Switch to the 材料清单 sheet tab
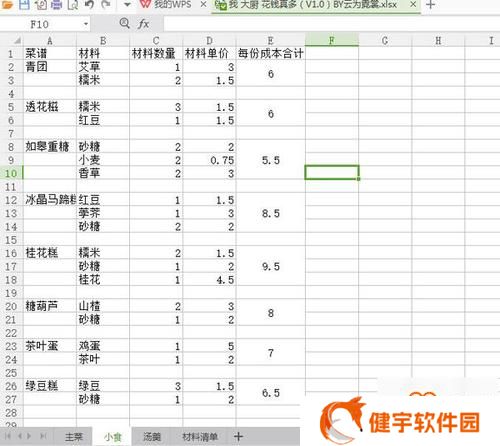 pyautogui.click(x=200, y=437)
